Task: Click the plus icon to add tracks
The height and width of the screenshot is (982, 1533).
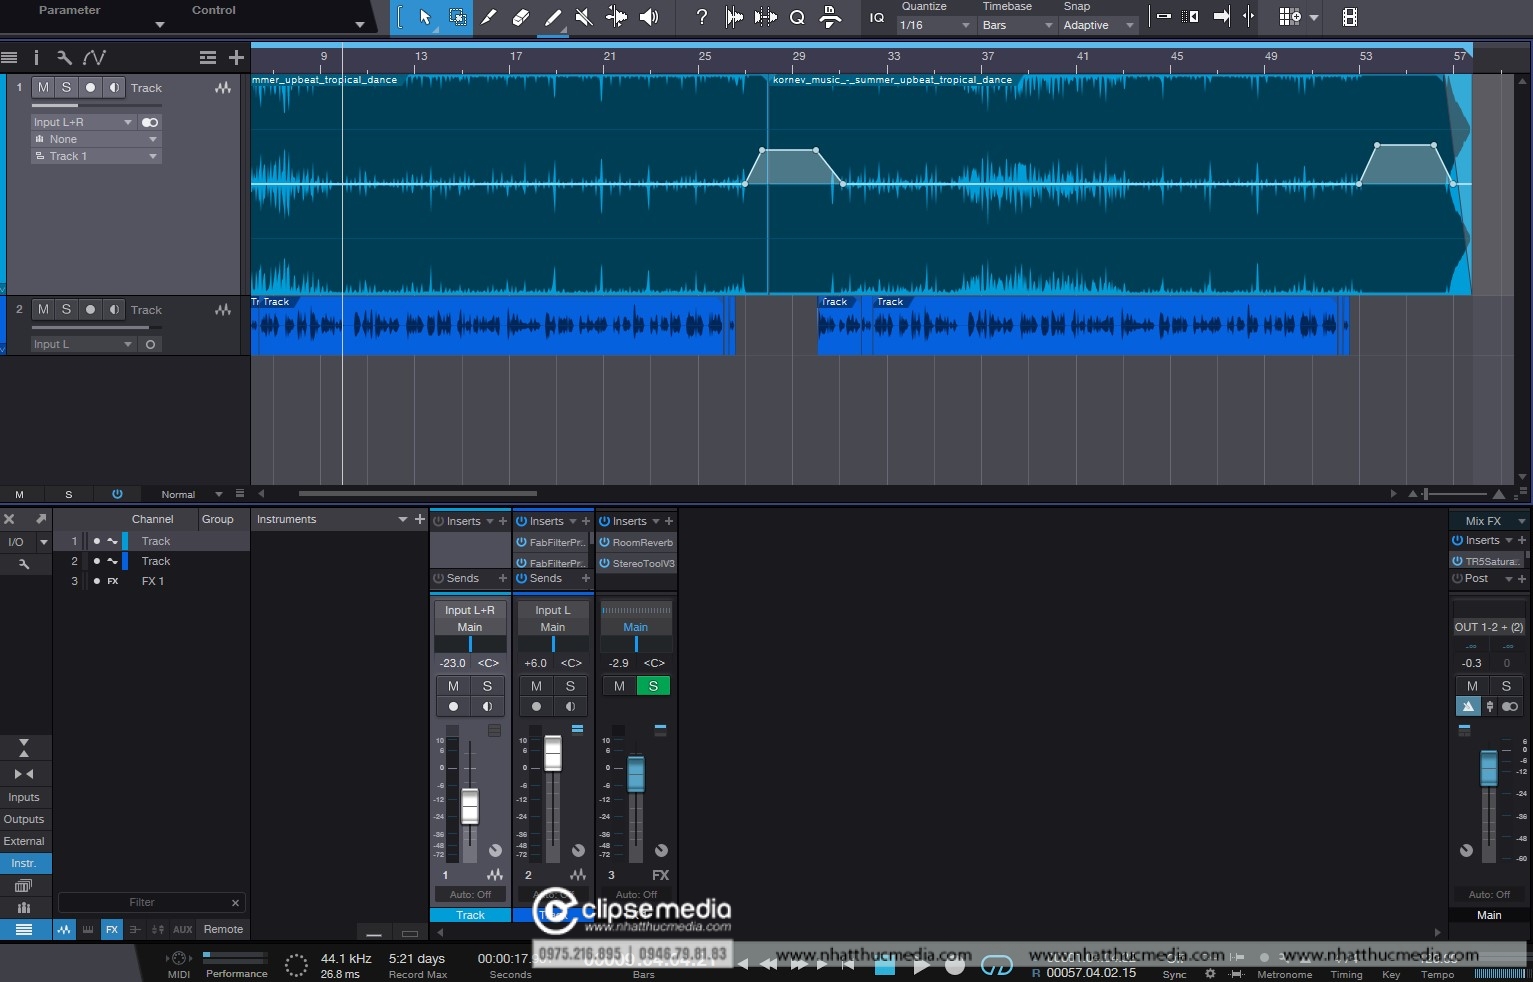Action: [x=236, y=58]
